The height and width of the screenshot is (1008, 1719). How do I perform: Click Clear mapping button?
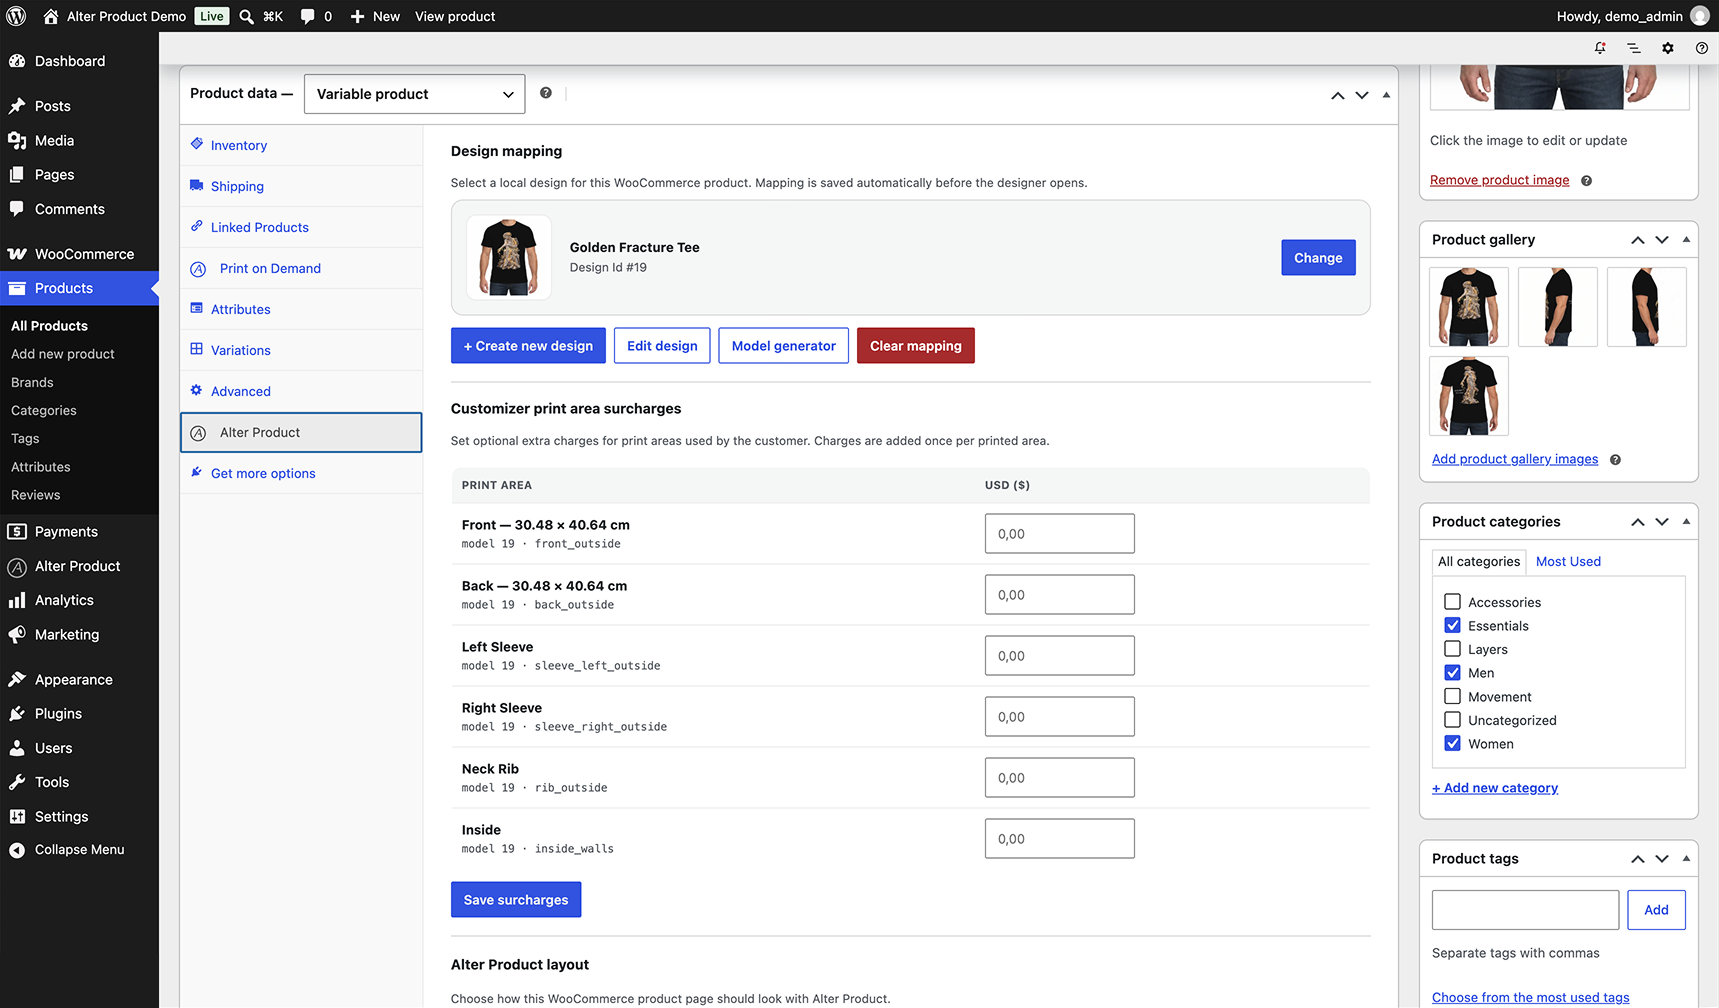915,346
